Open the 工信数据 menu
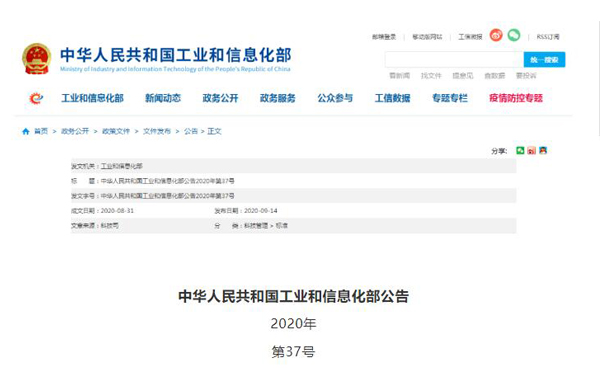The width and height of the screenshot is (600, 387). [393, 98]
